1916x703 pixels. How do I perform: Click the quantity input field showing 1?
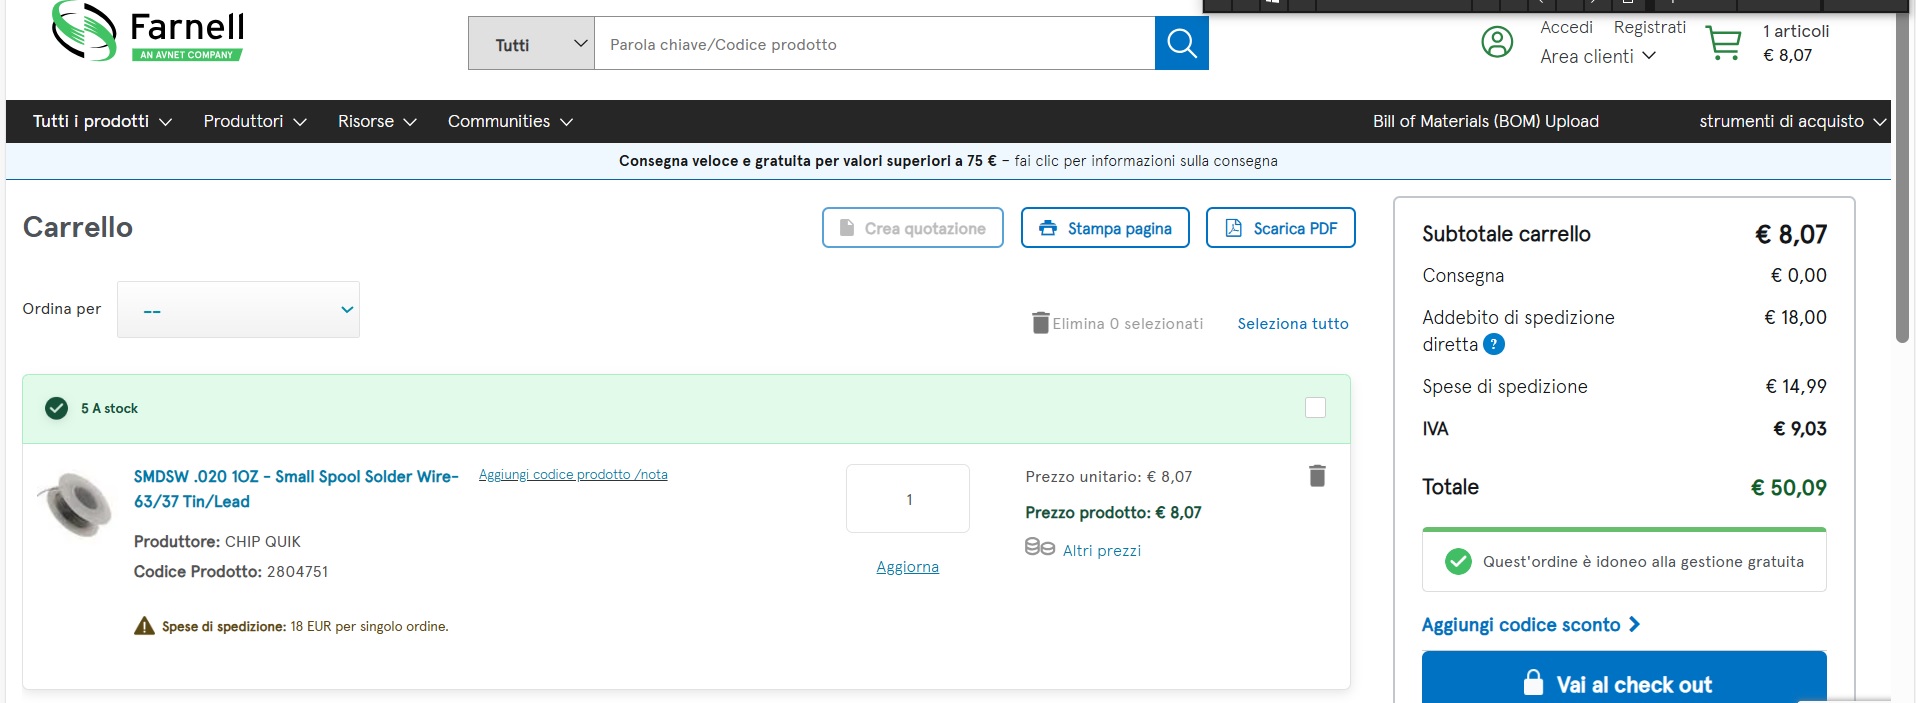pos(908,499)
